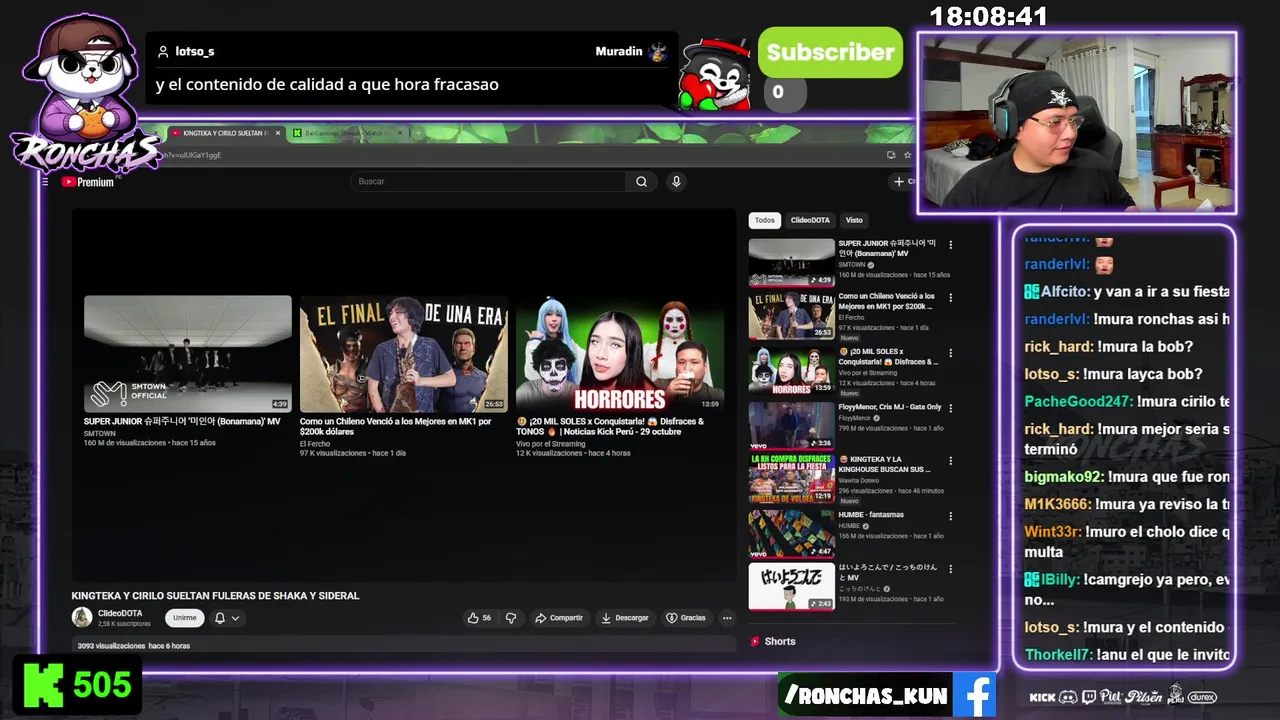The height and width of the screenshot is (720, 1280).
Task: Open options menu for FloyyMenor Gata Only
Action: click(950, 408)
